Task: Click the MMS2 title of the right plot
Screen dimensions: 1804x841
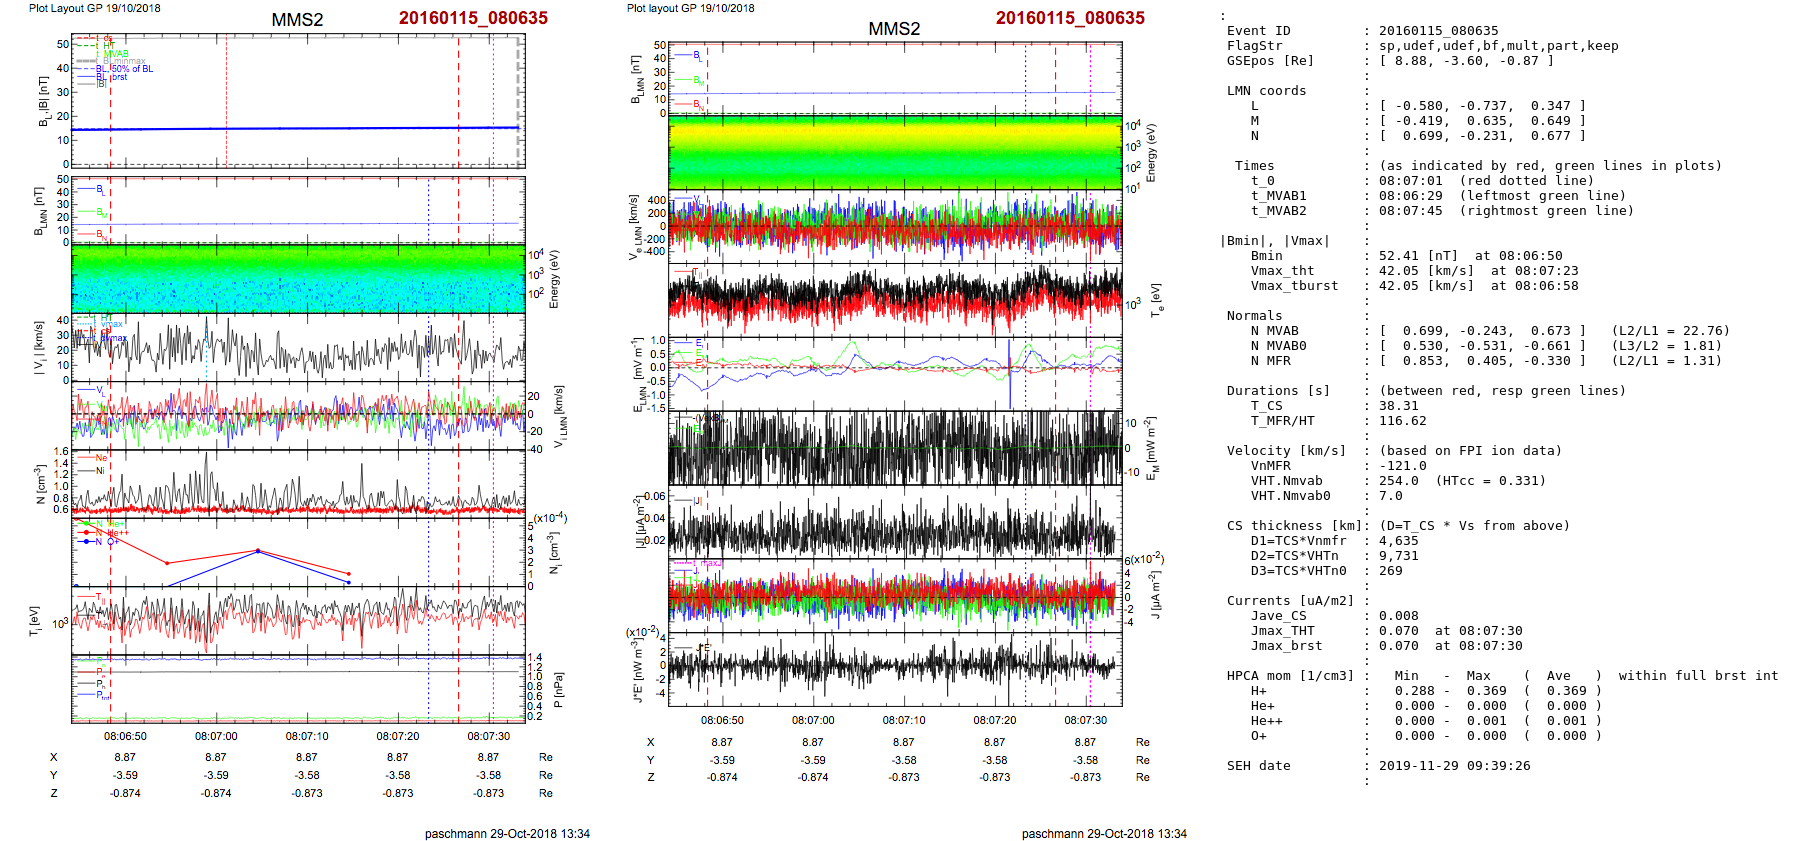Action: (x=893, y=29)
